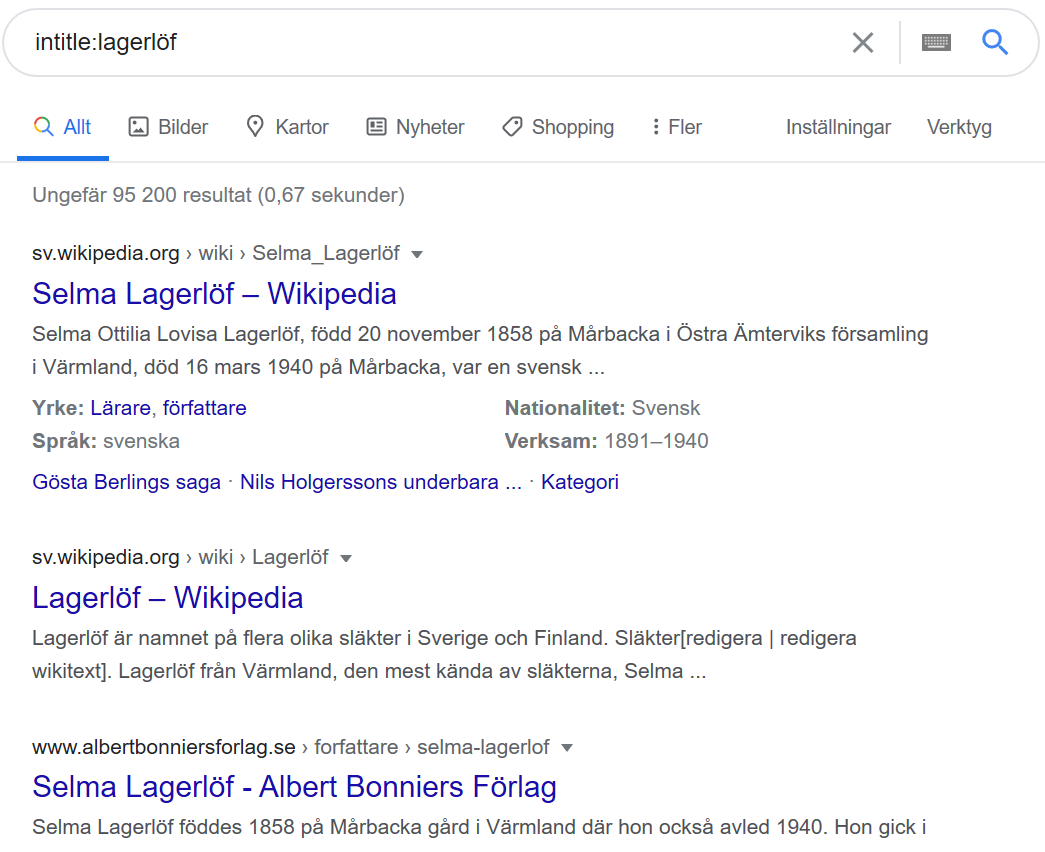Open Selma Lagerlöf – Wikipedia result
The width and height of the screenshot is (1045, 852).
214,294
